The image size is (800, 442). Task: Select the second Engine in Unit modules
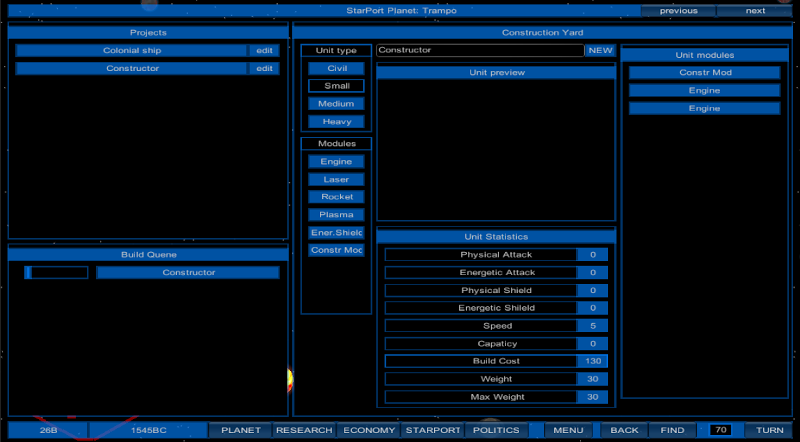[x=705, y=108]
